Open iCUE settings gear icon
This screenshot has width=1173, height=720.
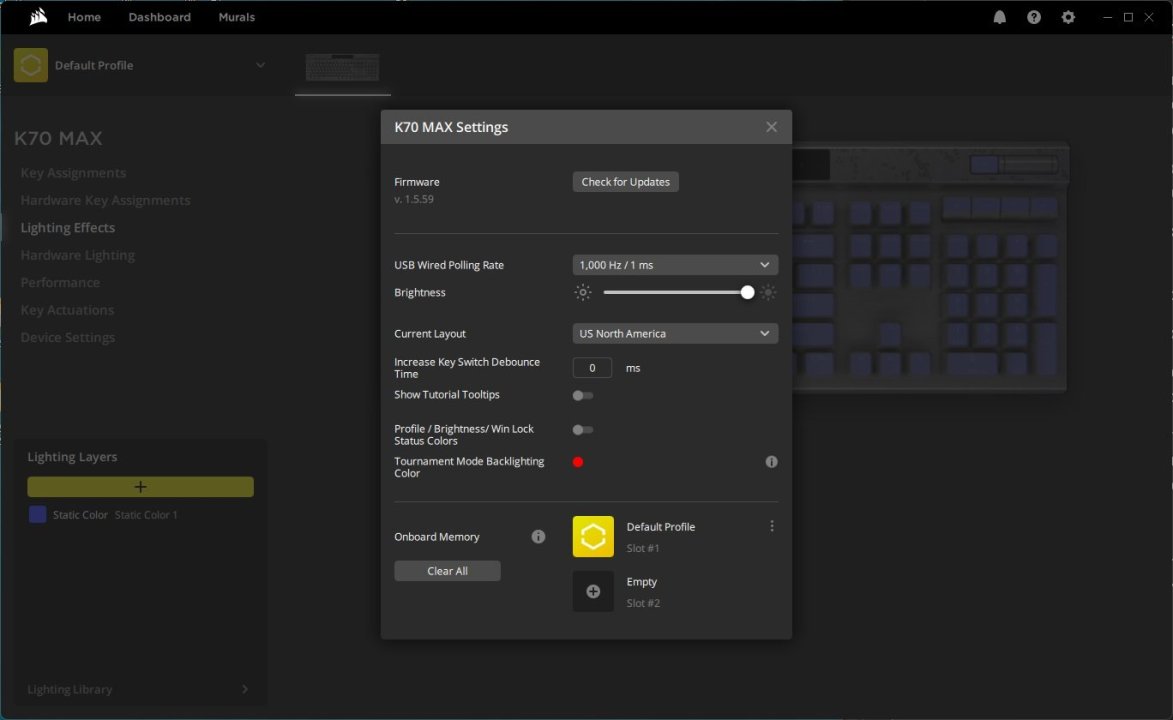(x=1068, y=17)
